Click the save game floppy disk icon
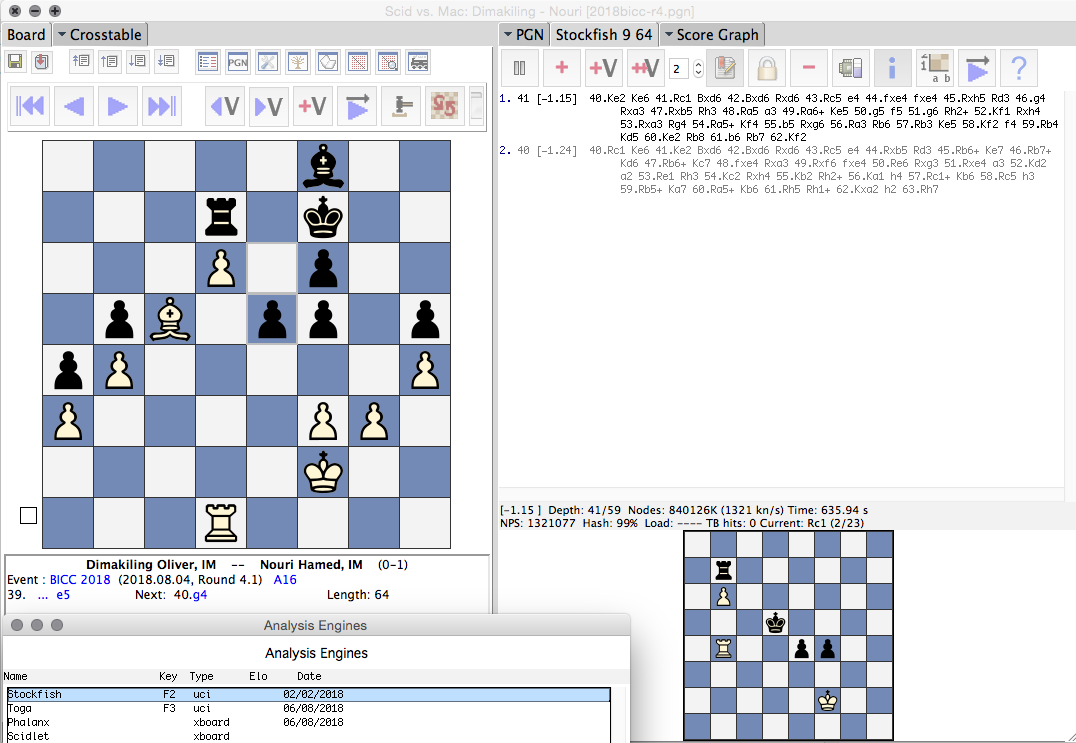 (15, 62)
